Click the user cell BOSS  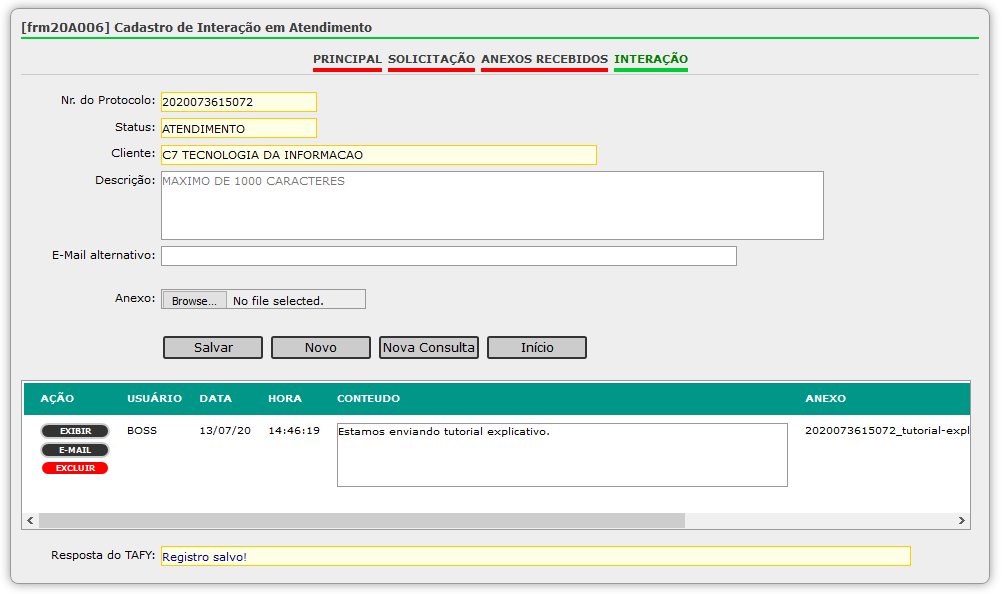tap(142, 430)
